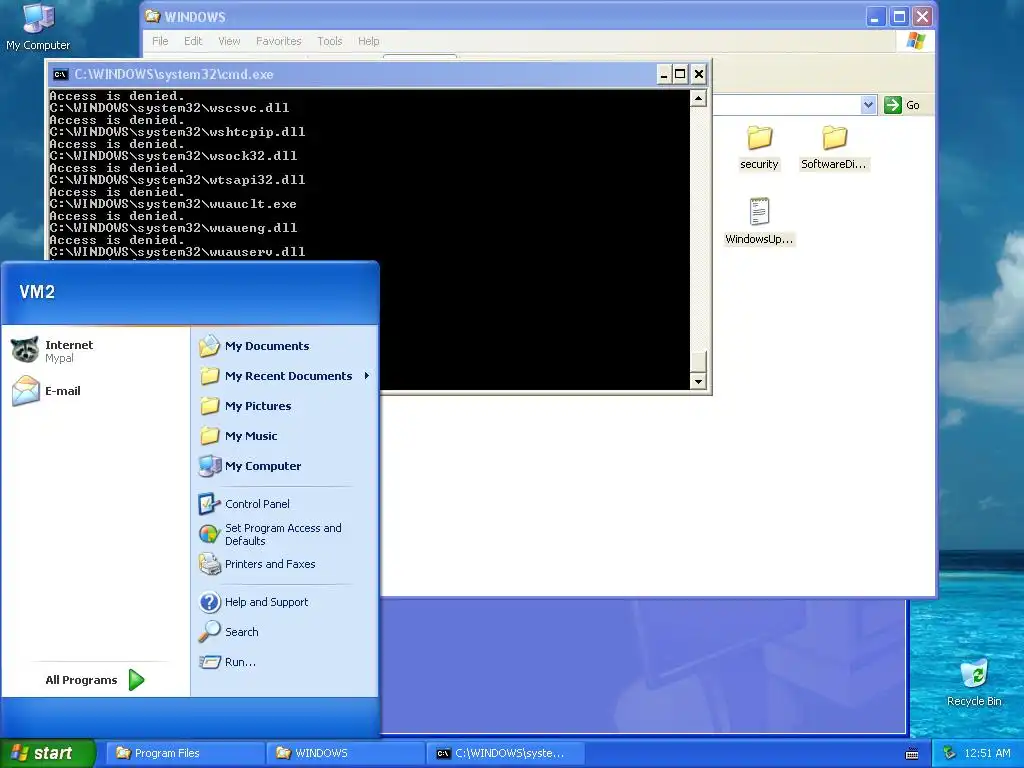The width and height of the screenshot is (1024, 768).
Task: Click line wuaueng.dll in cmd output
Action: pos(172,228)
